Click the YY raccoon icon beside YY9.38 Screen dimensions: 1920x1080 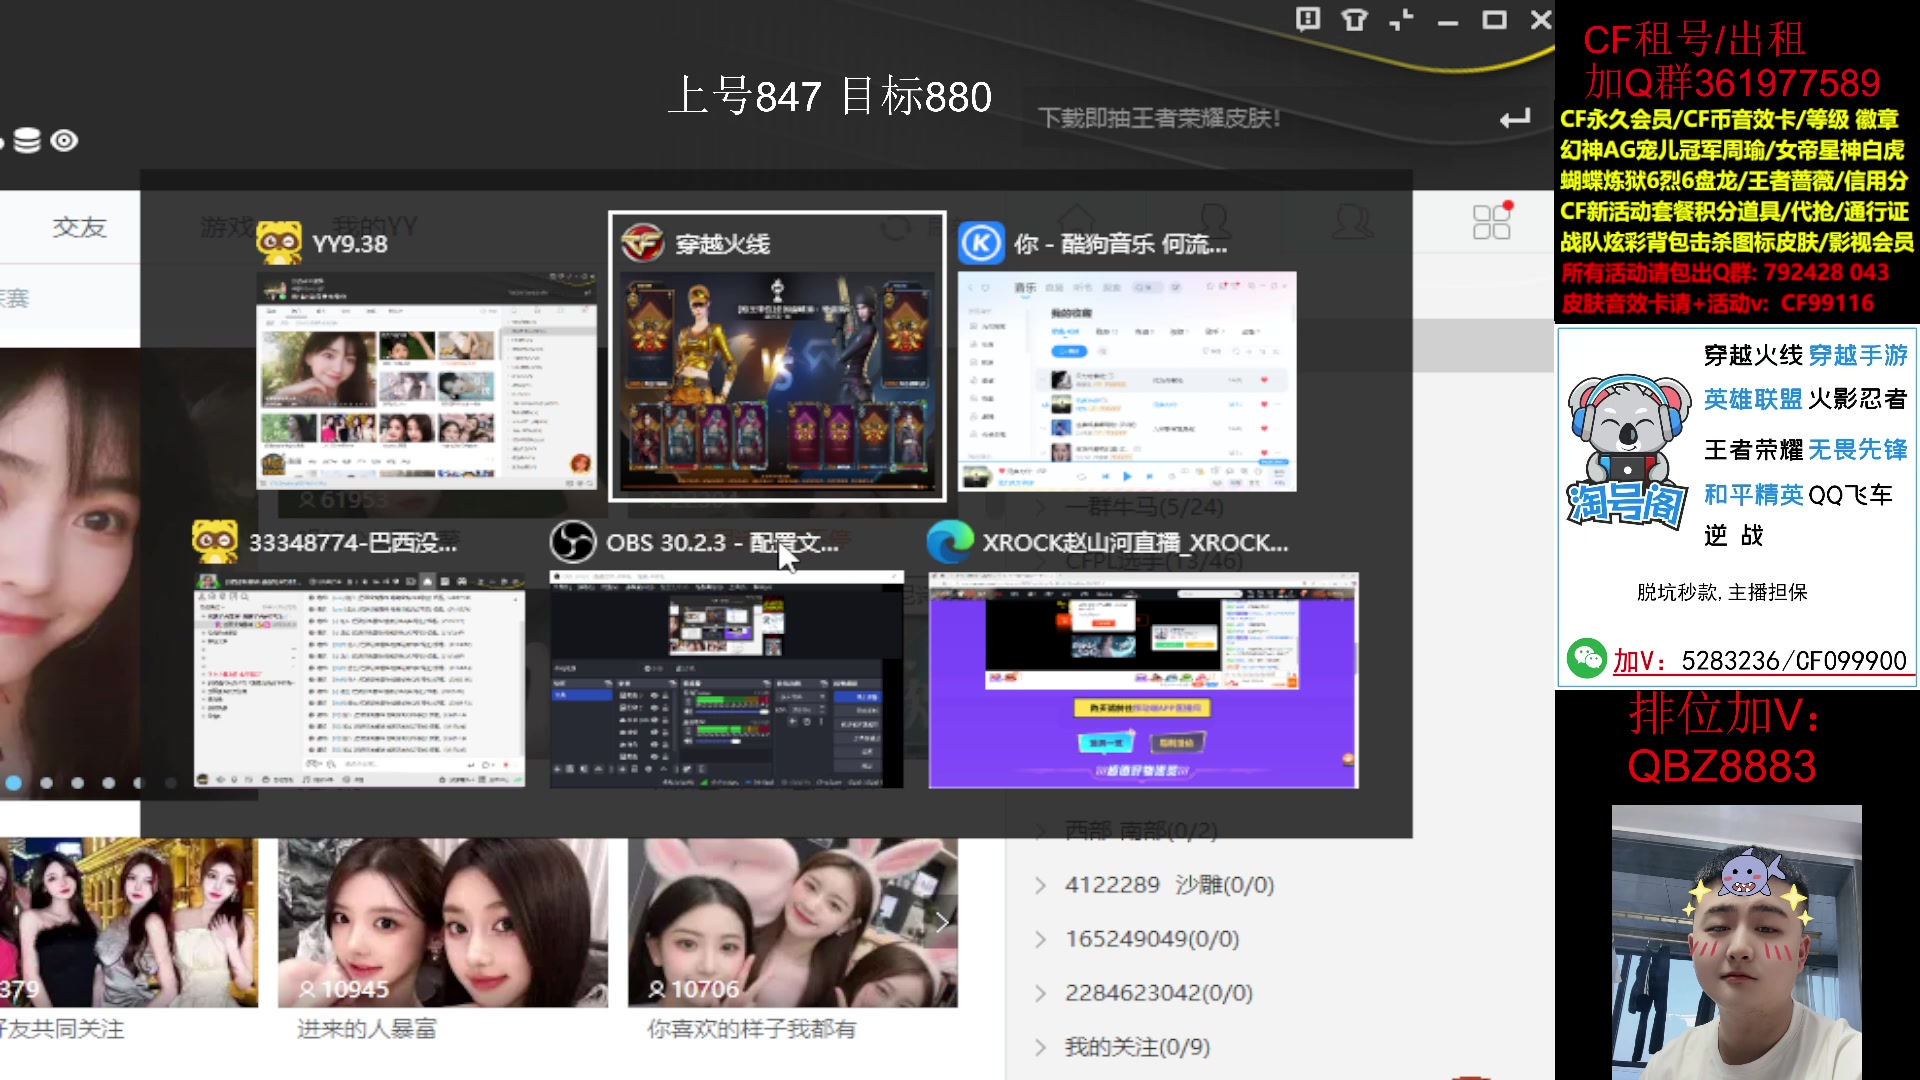pyautogui.click(x=279, y=243)
